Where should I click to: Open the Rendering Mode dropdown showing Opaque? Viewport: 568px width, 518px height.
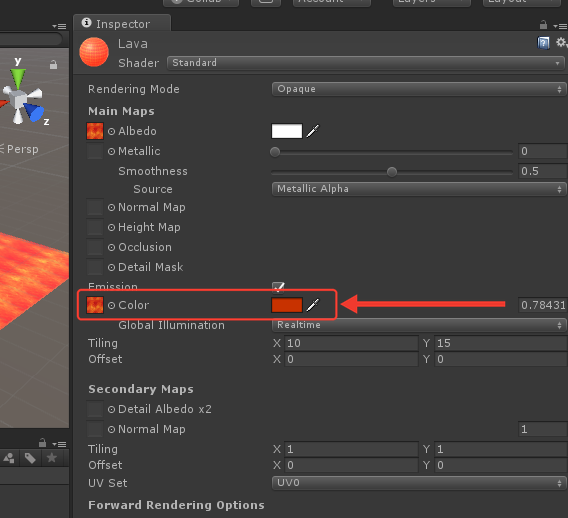tap(419, 89)
